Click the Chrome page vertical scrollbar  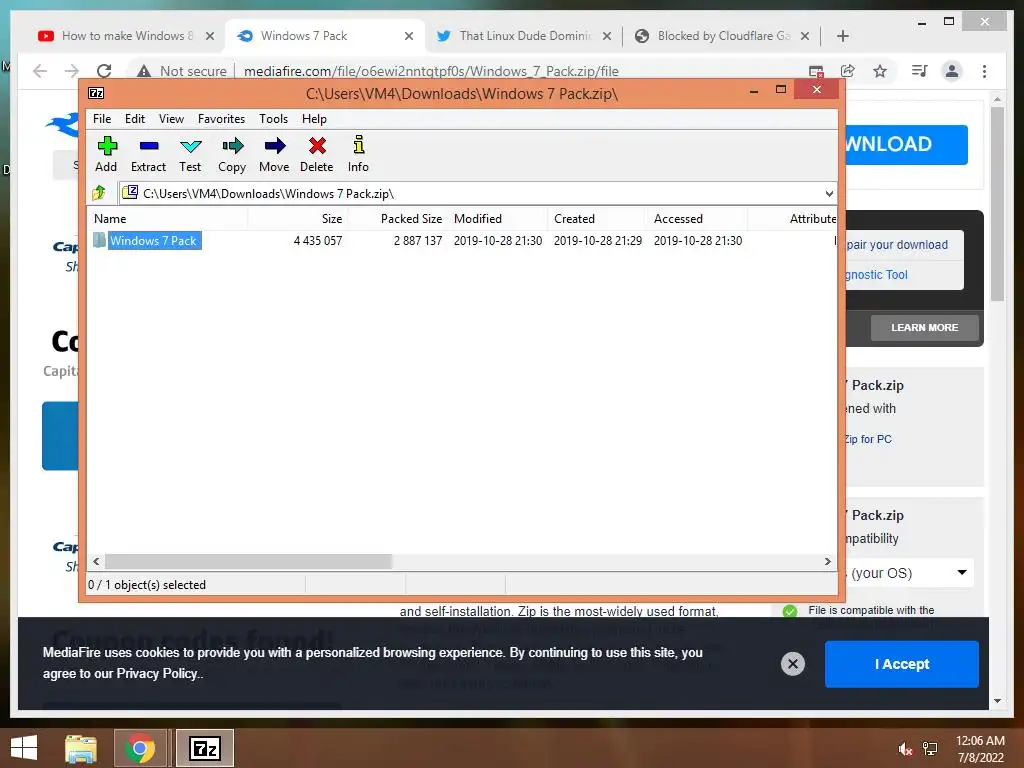click(x=997, y=204)
